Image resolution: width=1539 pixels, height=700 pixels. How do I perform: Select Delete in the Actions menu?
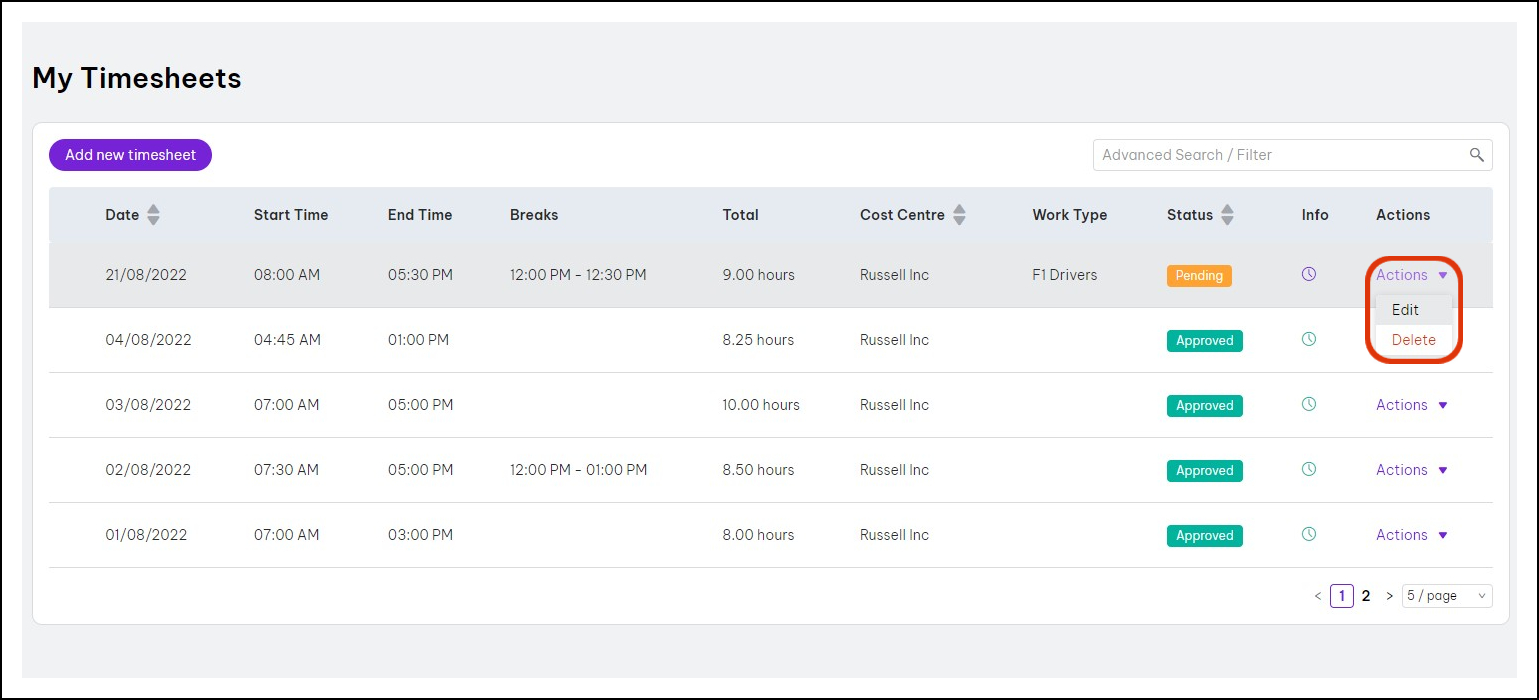coord(1413,340)
